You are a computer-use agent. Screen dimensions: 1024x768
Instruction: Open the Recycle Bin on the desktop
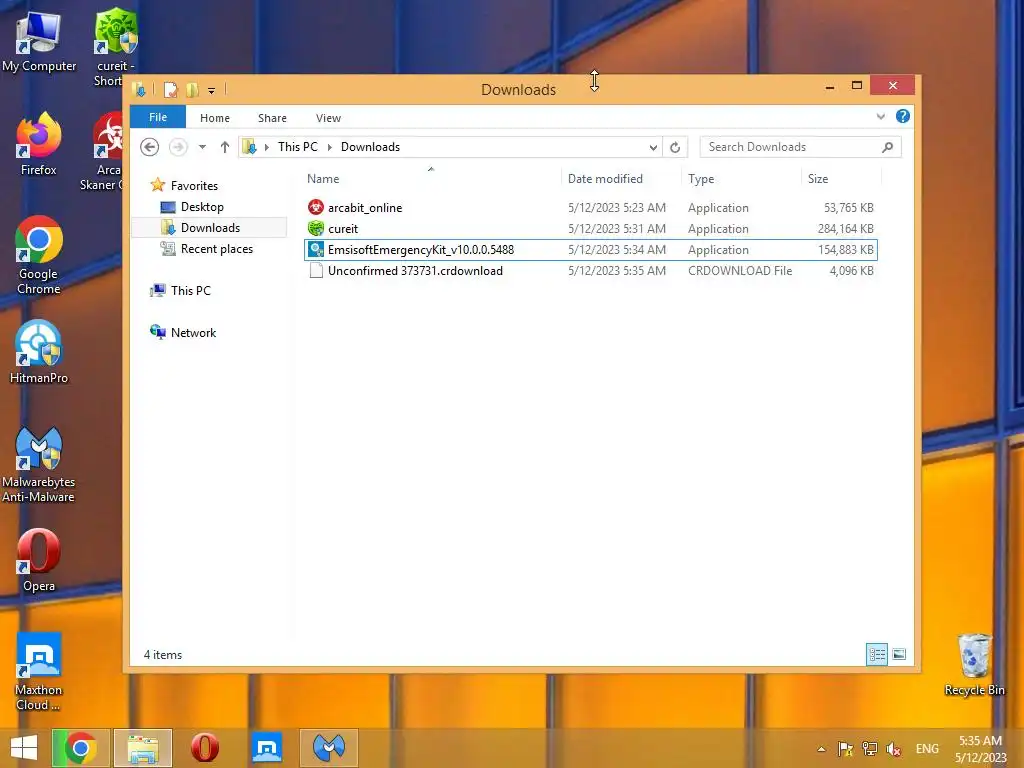(974, 665)
